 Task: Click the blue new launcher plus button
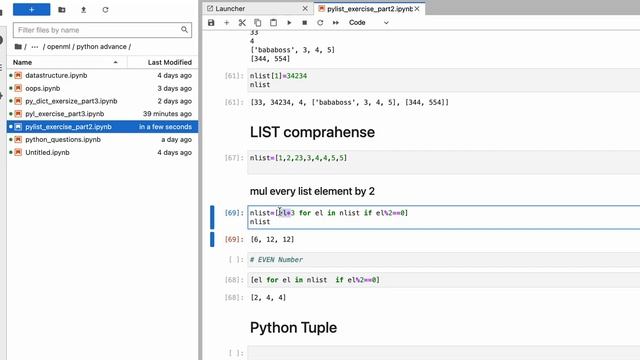click(x=31, y=9)
